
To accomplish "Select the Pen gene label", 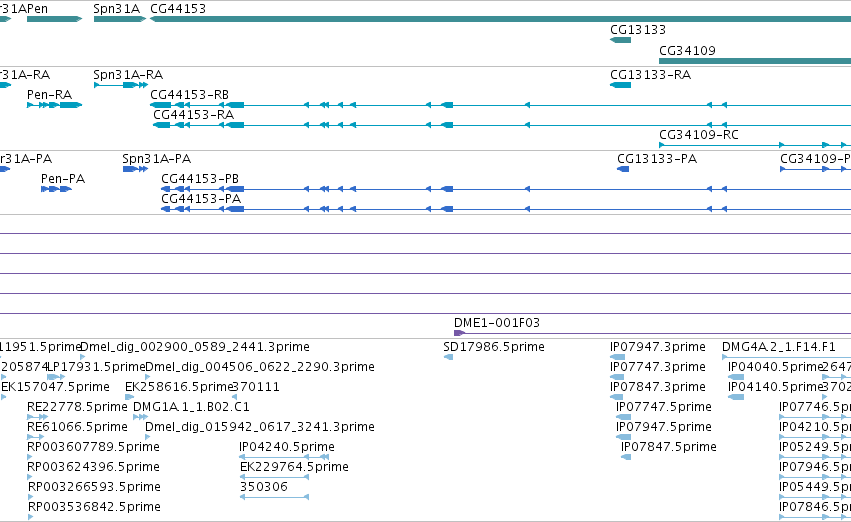I will [37, 9].
